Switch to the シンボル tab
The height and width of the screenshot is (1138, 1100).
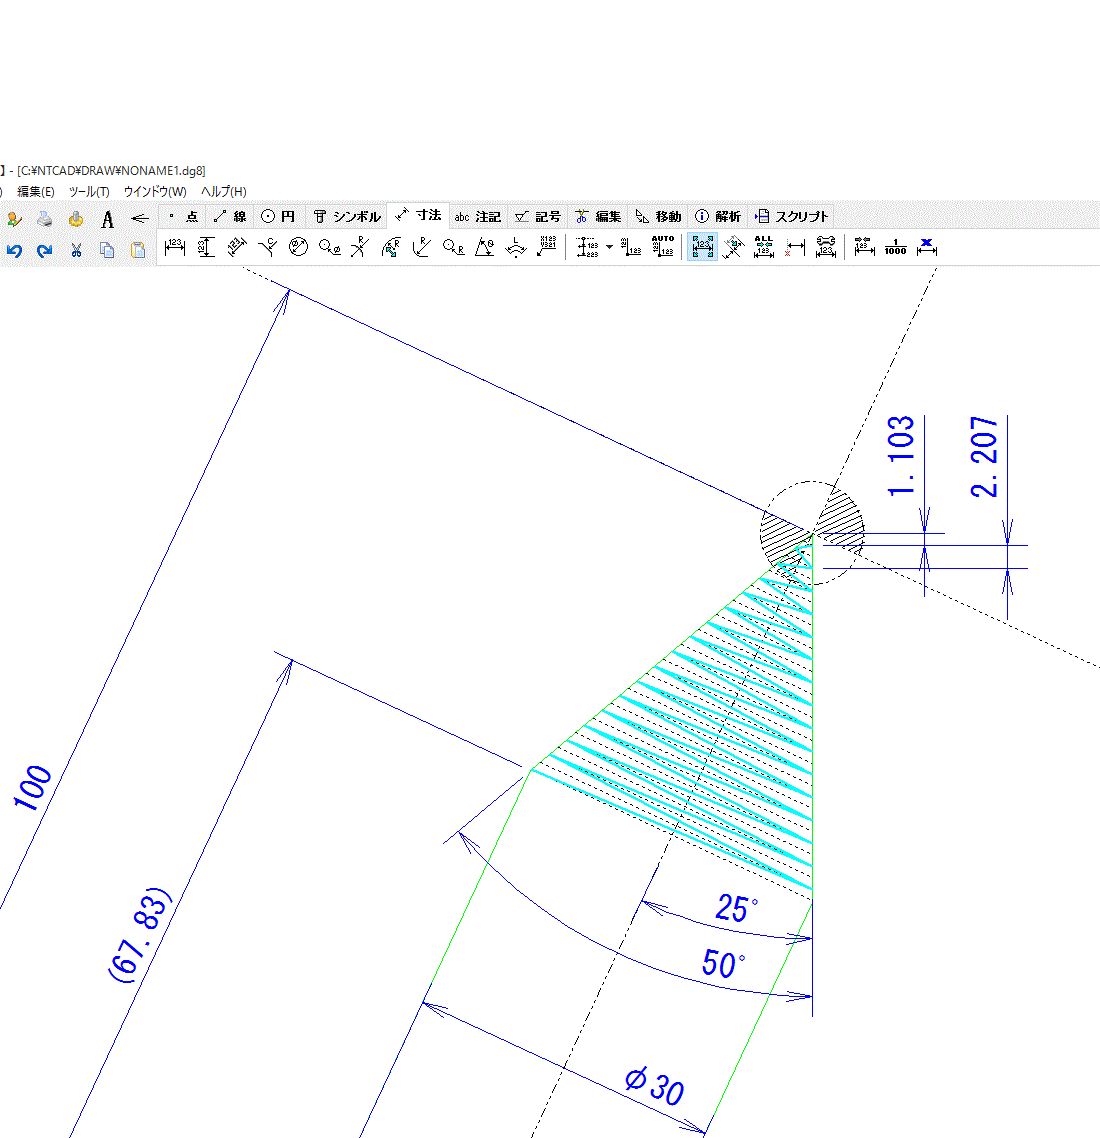(346, 216)
